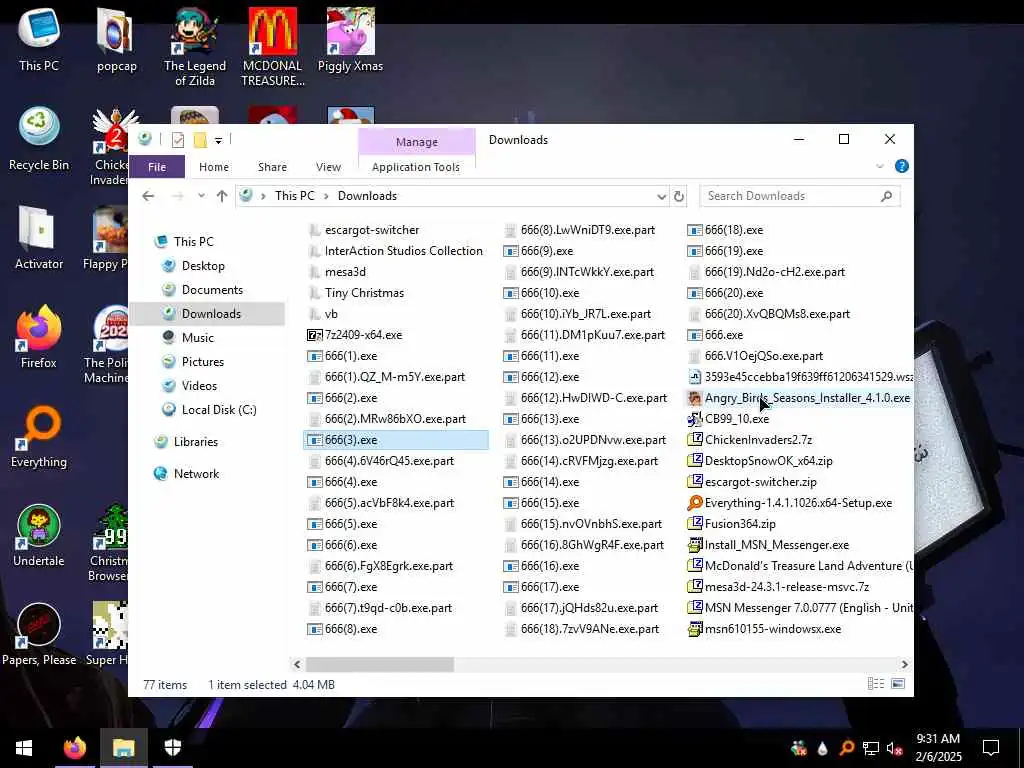This screenshot has height=768, width=1024.
Task: Open the Application Tools tab
Action: (x=416, y=167)
